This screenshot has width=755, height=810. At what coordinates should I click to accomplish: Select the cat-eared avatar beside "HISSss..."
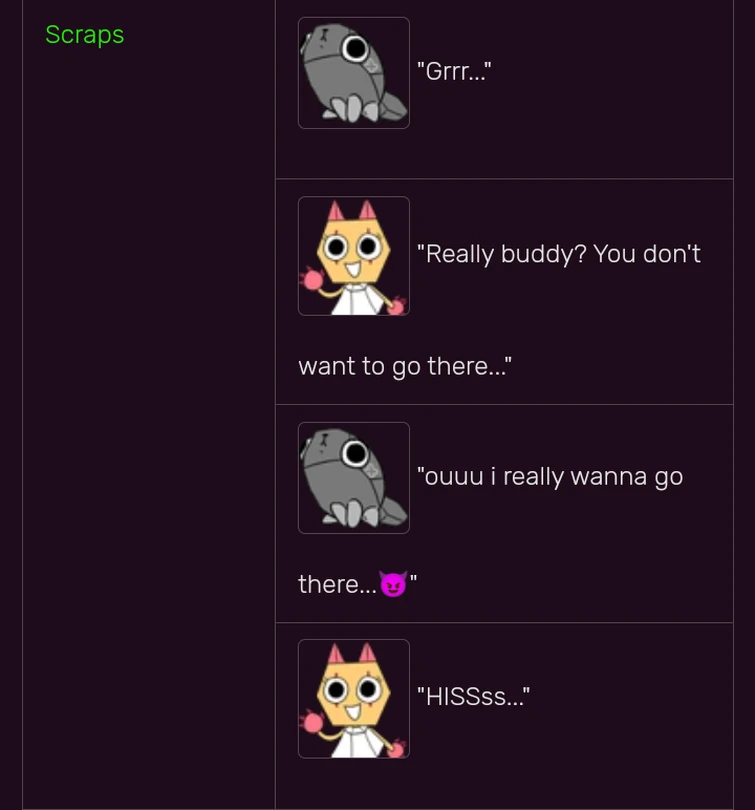354,699
